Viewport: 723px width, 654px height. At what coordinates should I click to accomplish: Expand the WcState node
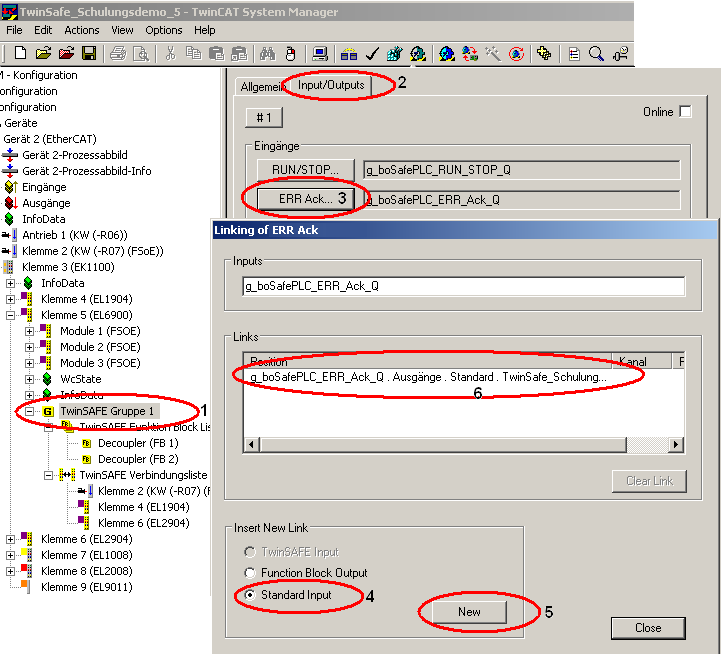point(29,379)
